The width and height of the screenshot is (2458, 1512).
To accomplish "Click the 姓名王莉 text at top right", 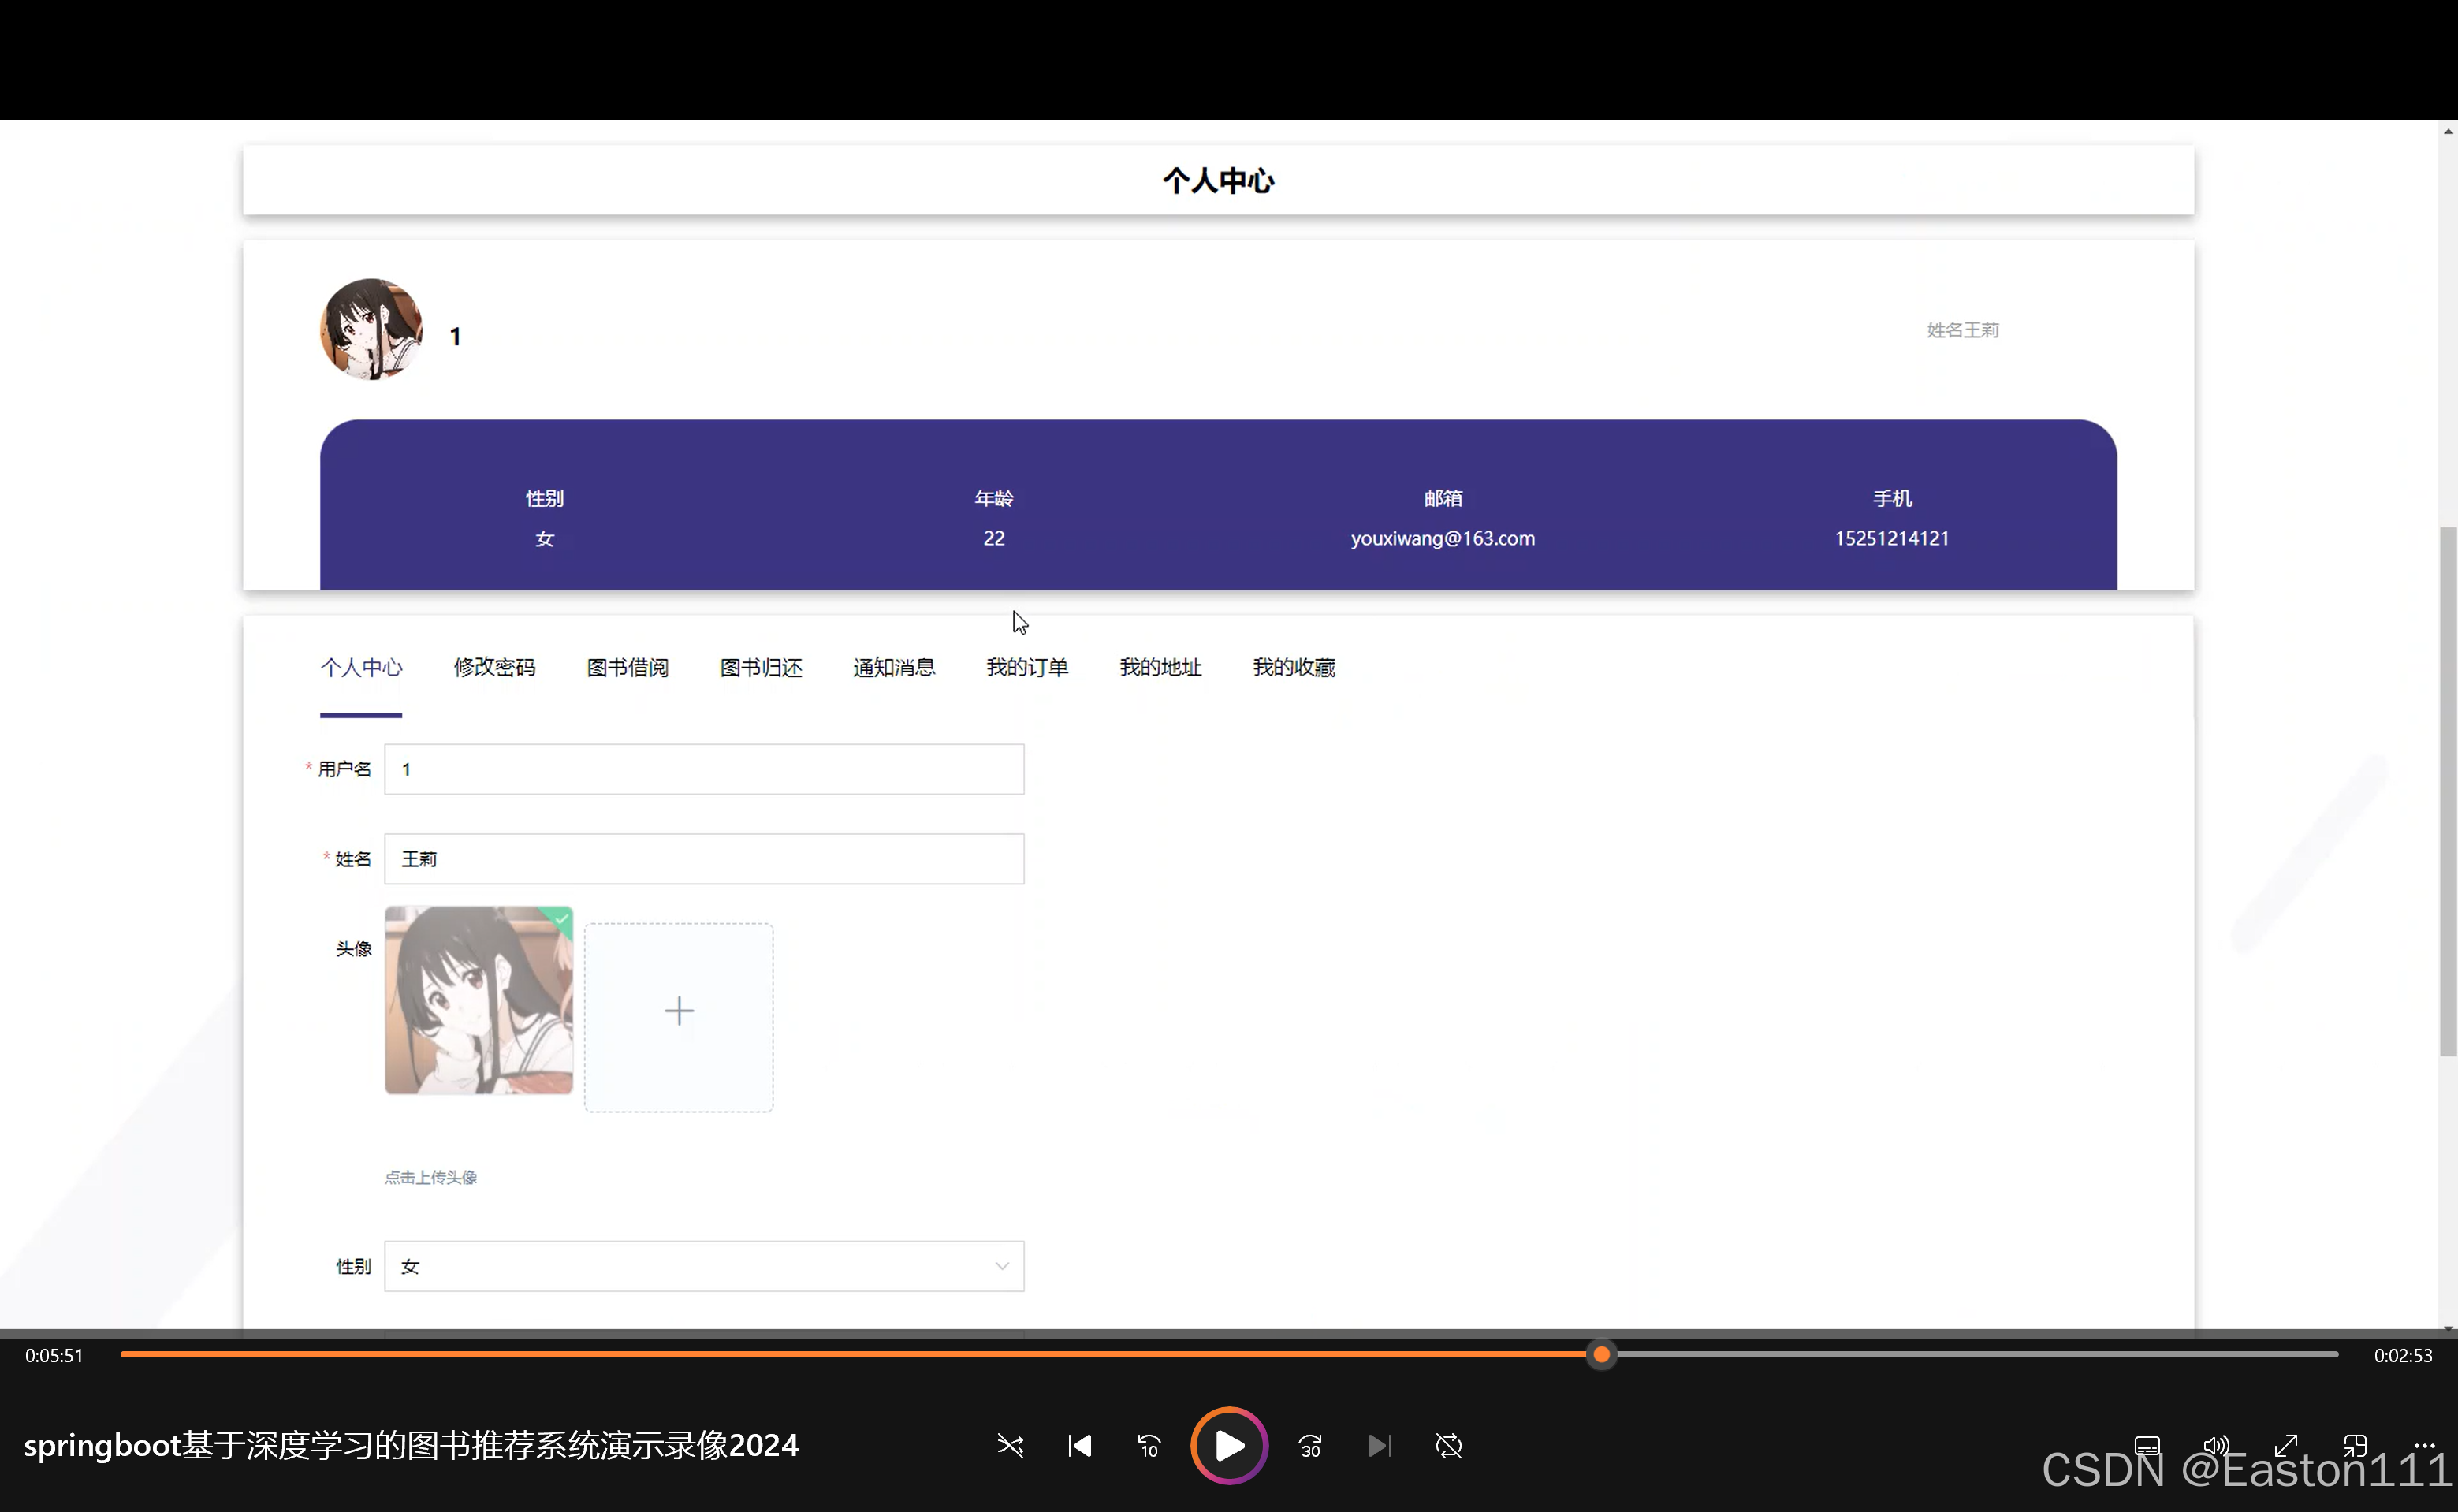I will (1962, 330).
